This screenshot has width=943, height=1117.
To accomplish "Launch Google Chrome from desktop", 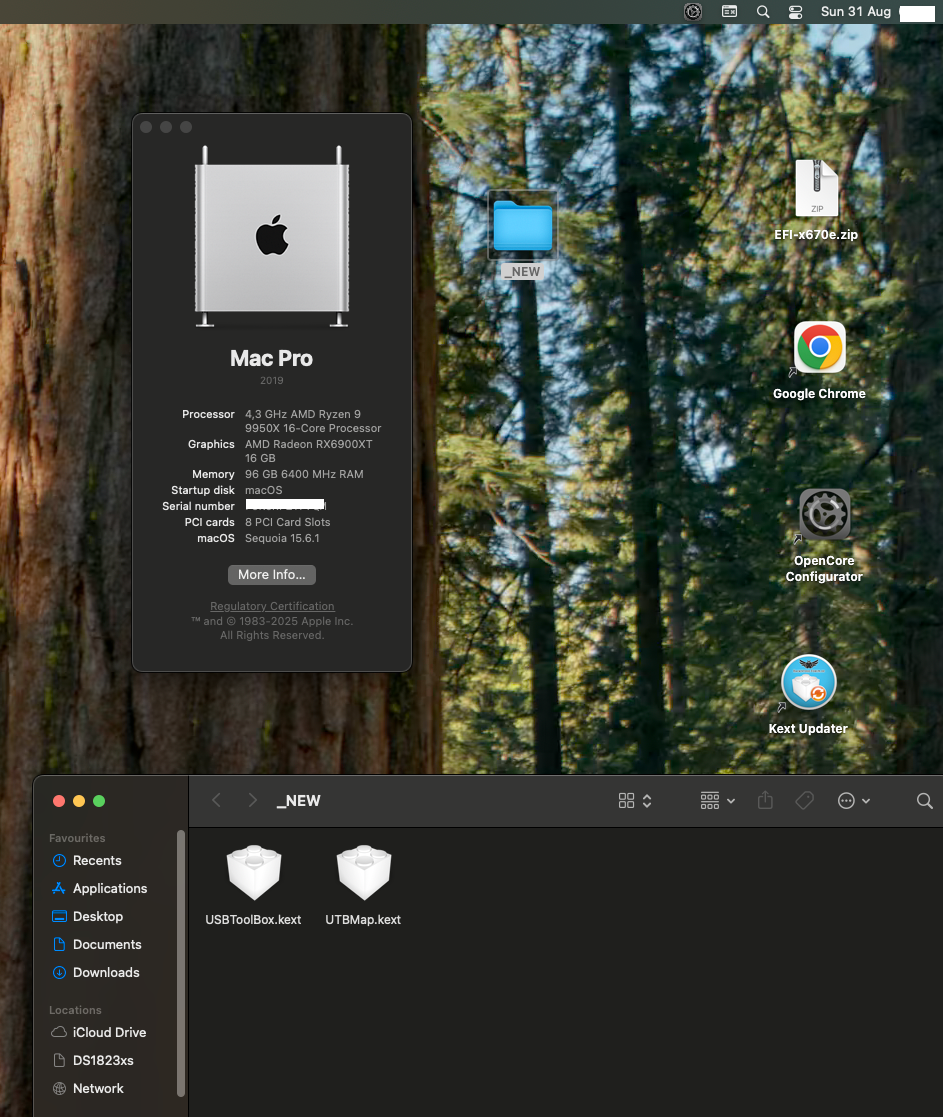I will tap(819, 348).
